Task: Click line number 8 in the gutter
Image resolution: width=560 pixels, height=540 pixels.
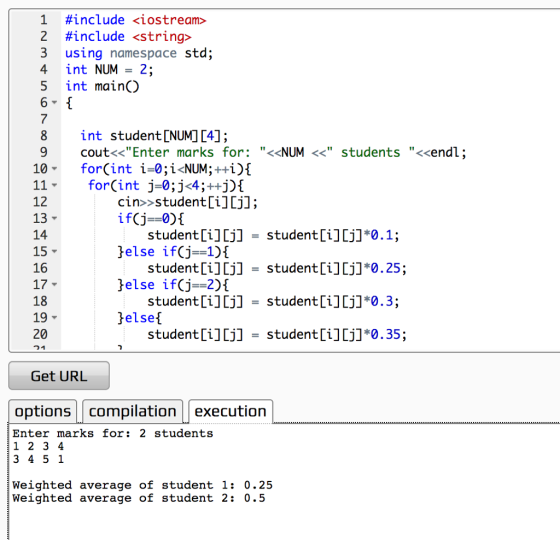Action: [x=44, y=136]
